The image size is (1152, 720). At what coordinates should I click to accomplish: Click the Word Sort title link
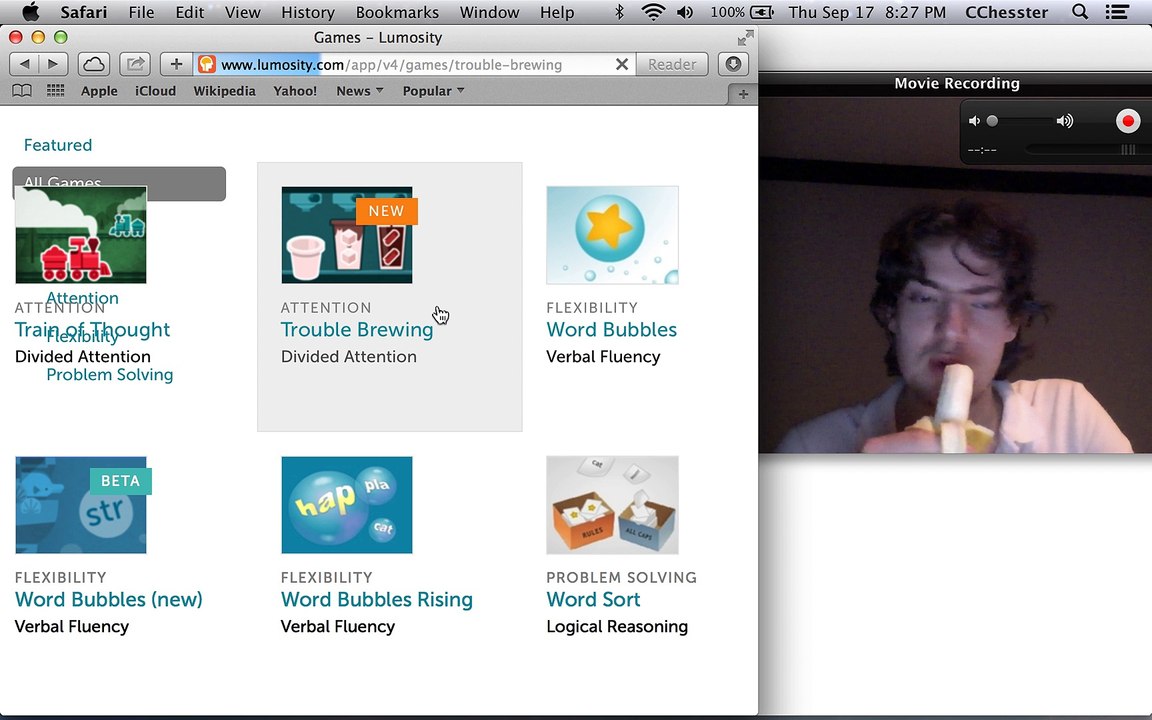click(593, 600)
